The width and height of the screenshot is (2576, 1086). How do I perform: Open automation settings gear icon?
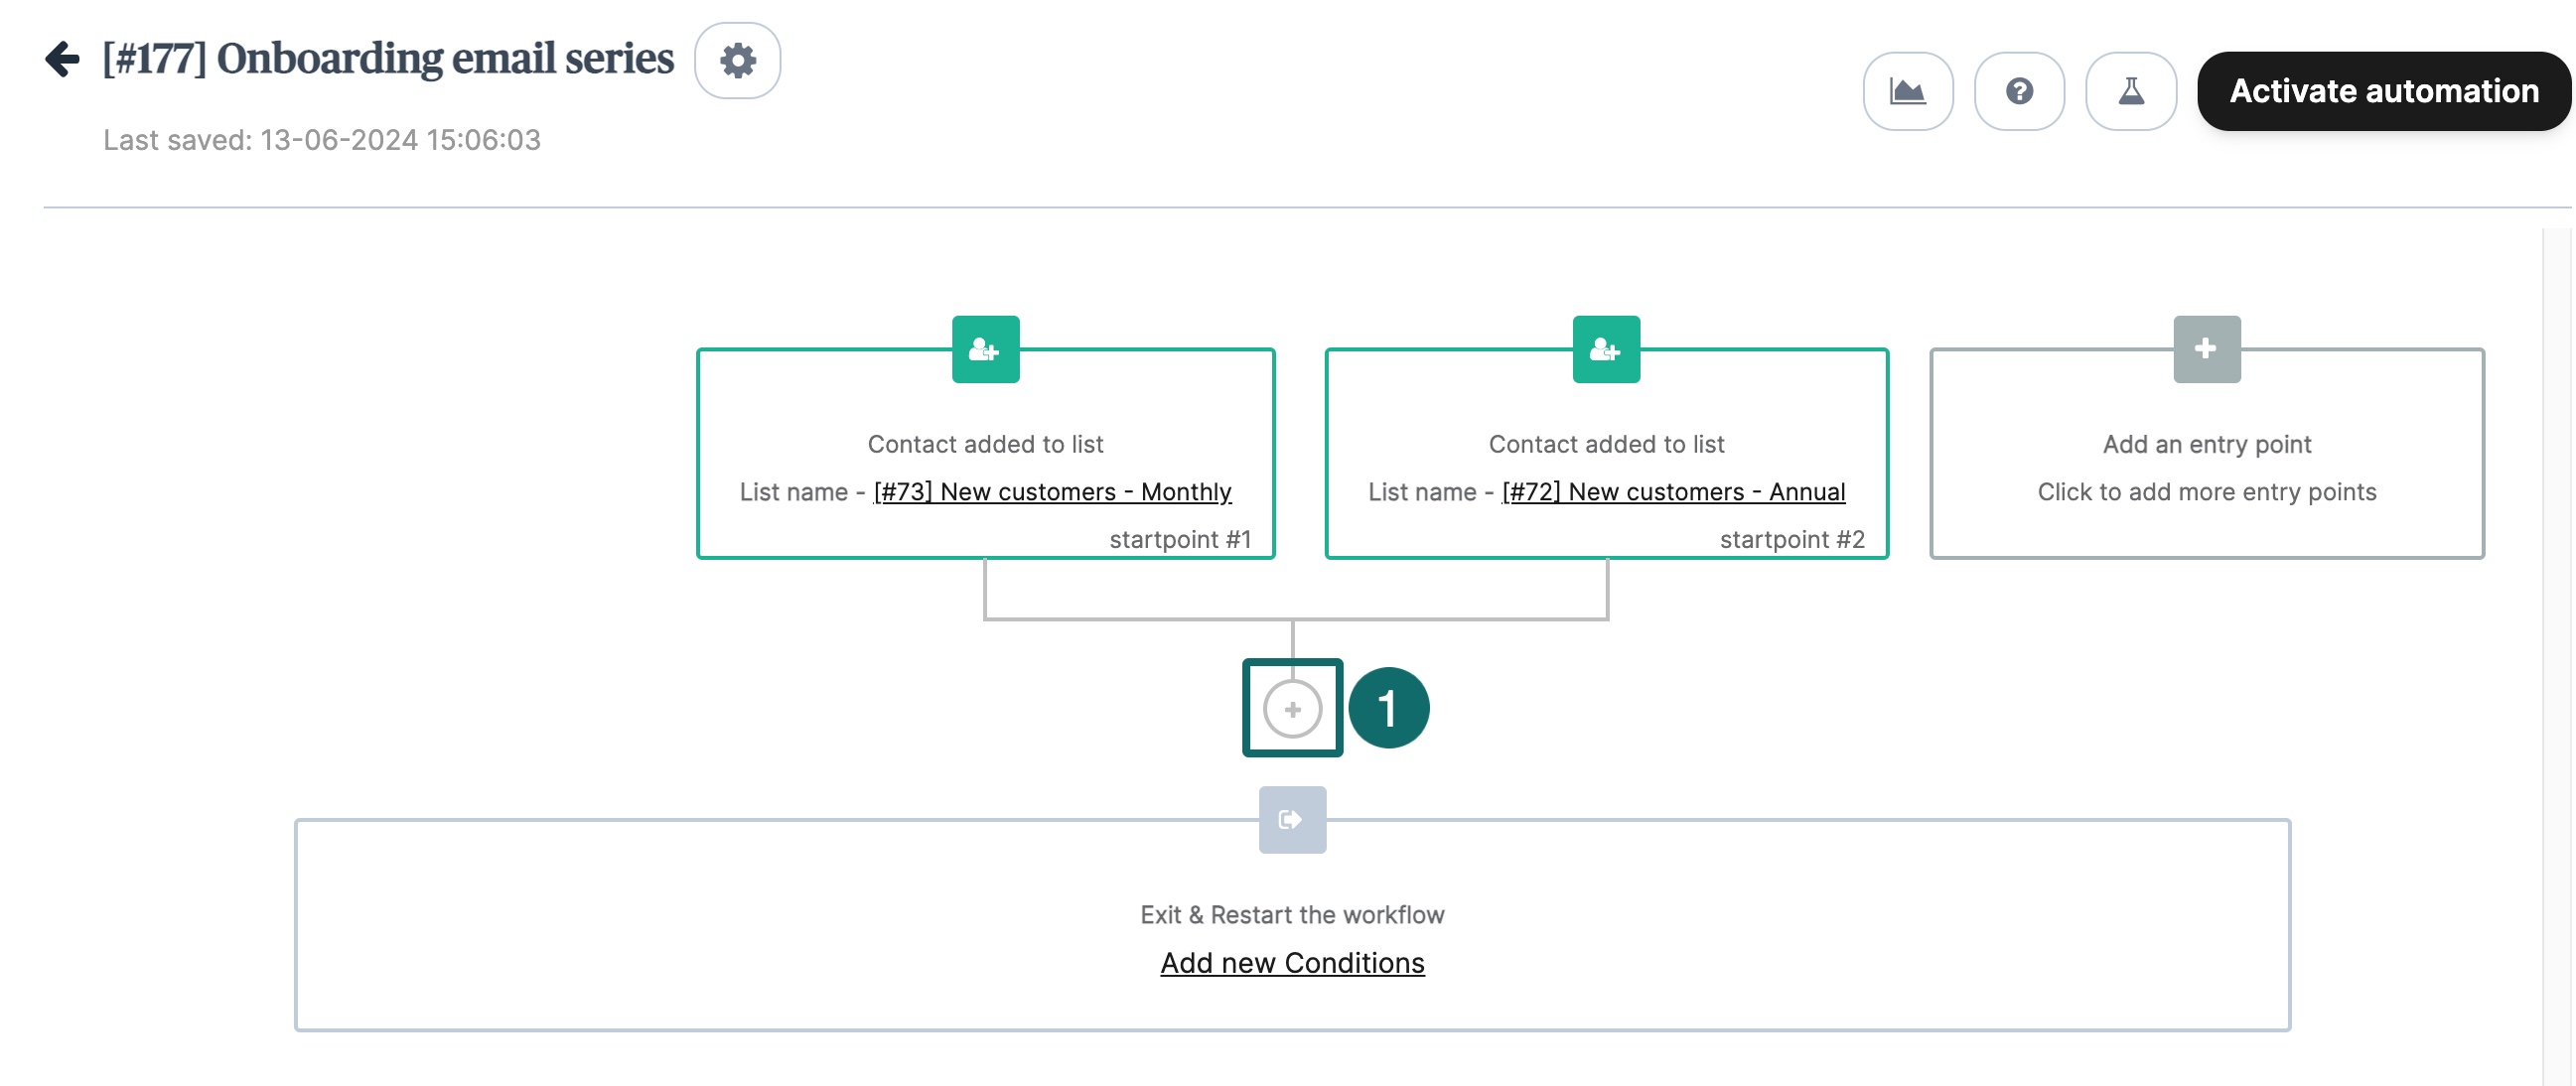[737, 61]
